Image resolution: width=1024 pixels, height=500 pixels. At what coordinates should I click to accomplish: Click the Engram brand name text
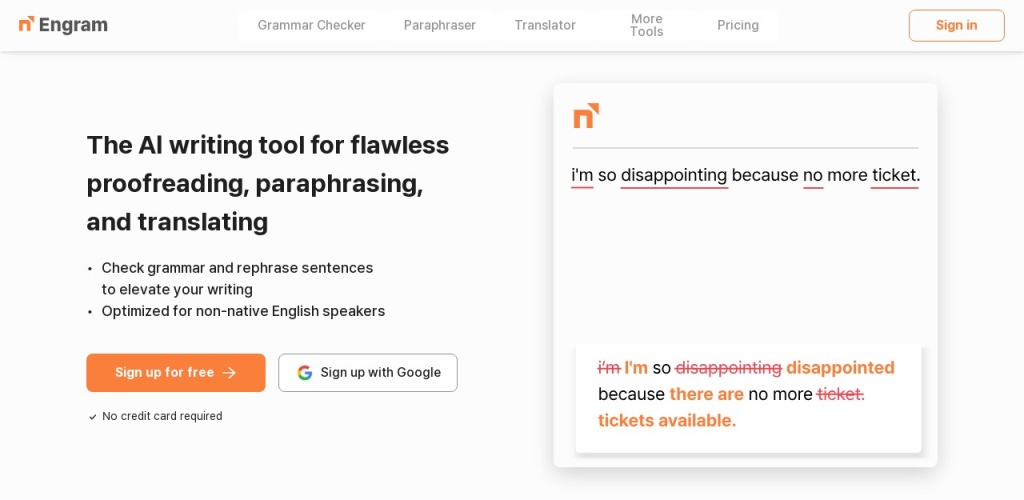(x=73, y=25)
